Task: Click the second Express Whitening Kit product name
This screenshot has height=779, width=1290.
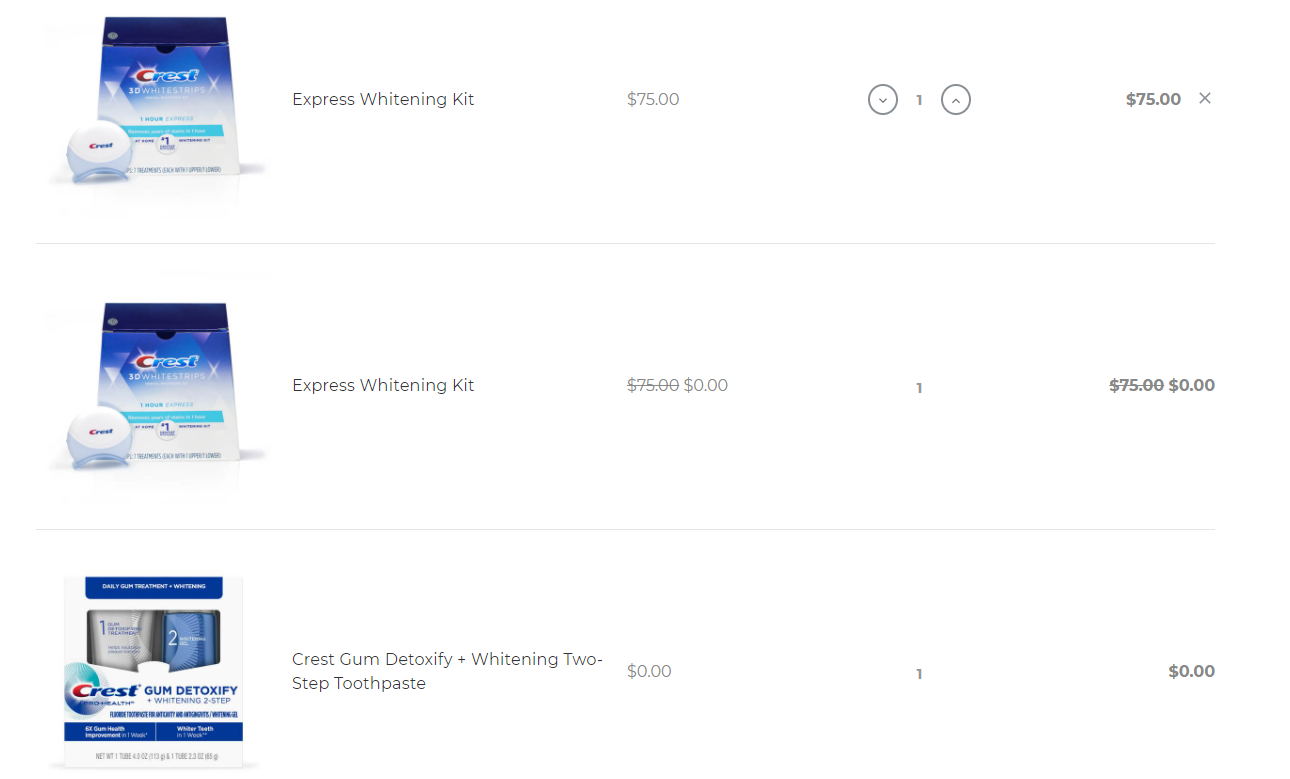Action: 383,385
